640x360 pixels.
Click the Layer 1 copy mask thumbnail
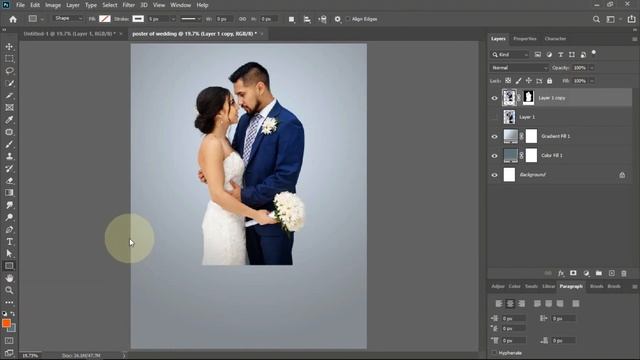pos(528,98)
